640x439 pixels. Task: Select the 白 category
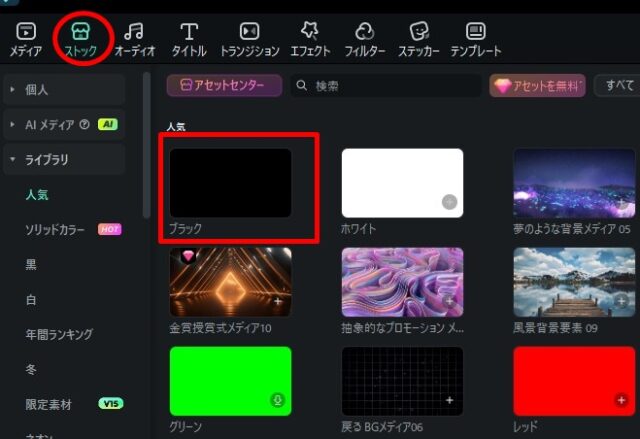point(31,299)
